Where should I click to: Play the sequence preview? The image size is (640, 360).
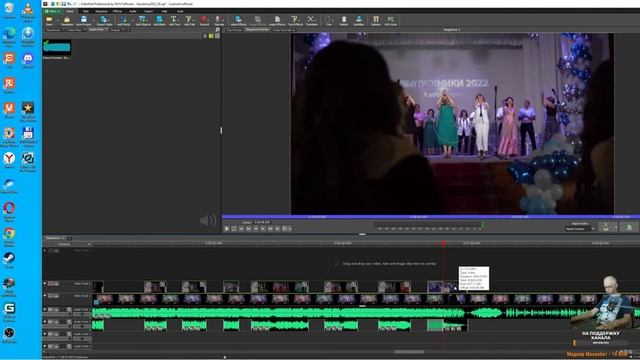click(x=227, y=229)
